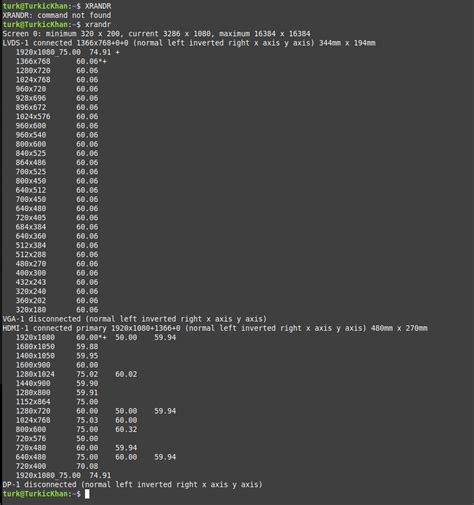Viewport: 474px width, 505px height.
Task: Click the '864x486' resolution entry
Action: (31, 163)
